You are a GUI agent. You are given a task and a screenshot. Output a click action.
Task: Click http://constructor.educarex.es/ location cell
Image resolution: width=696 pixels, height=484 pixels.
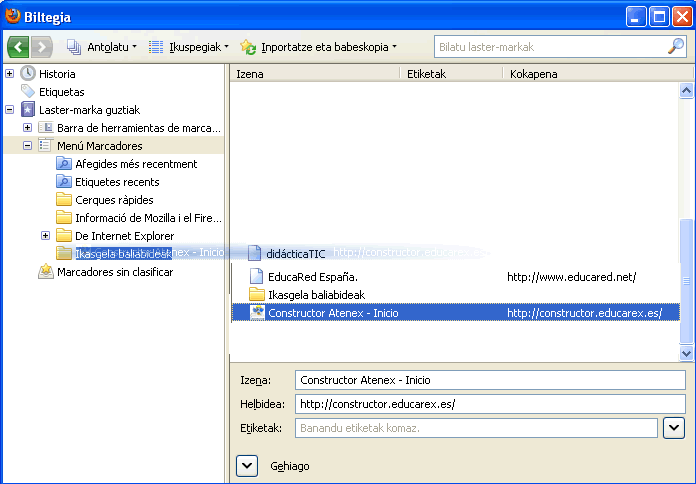pyautogui.click(x=585, y=313)
